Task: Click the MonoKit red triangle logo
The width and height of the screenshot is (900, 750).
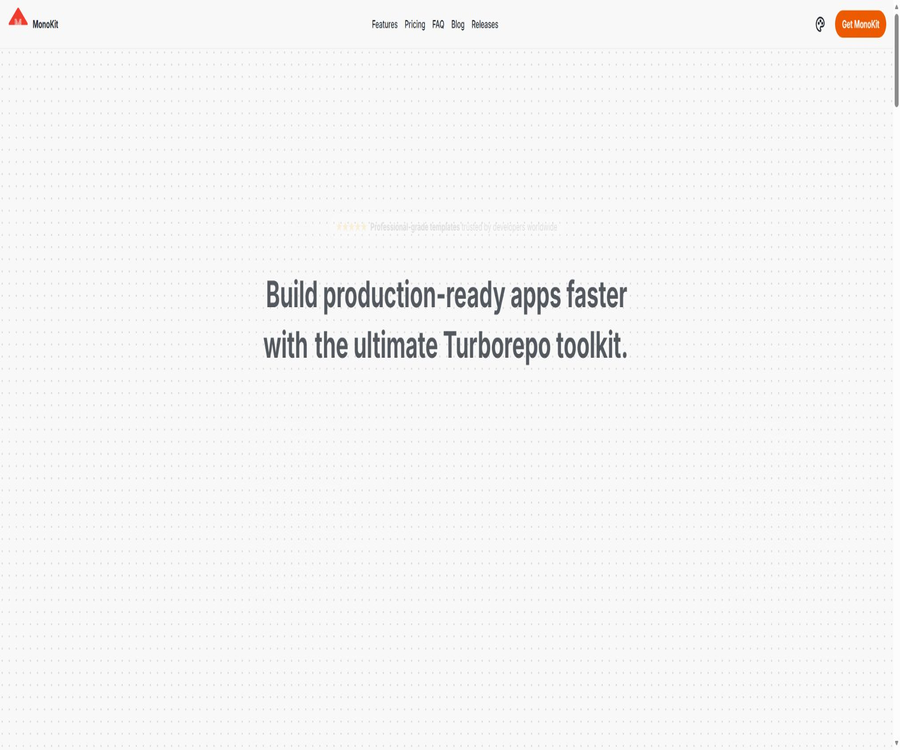Action: (18, 17)
